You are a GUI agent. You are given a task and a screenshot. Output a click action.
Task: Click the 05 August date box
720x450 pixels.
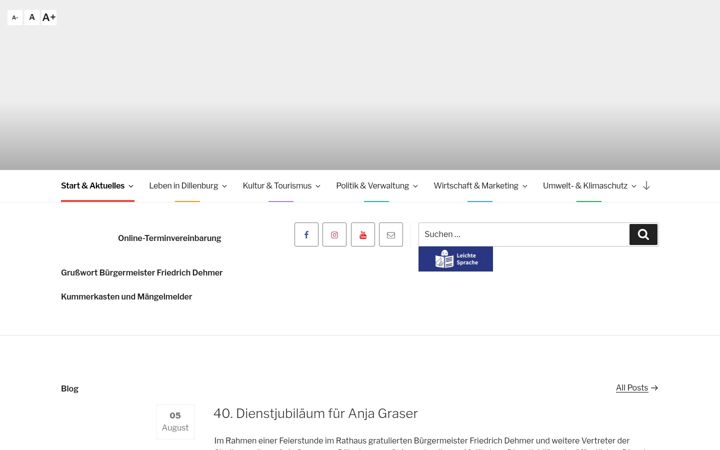(175, 422)
